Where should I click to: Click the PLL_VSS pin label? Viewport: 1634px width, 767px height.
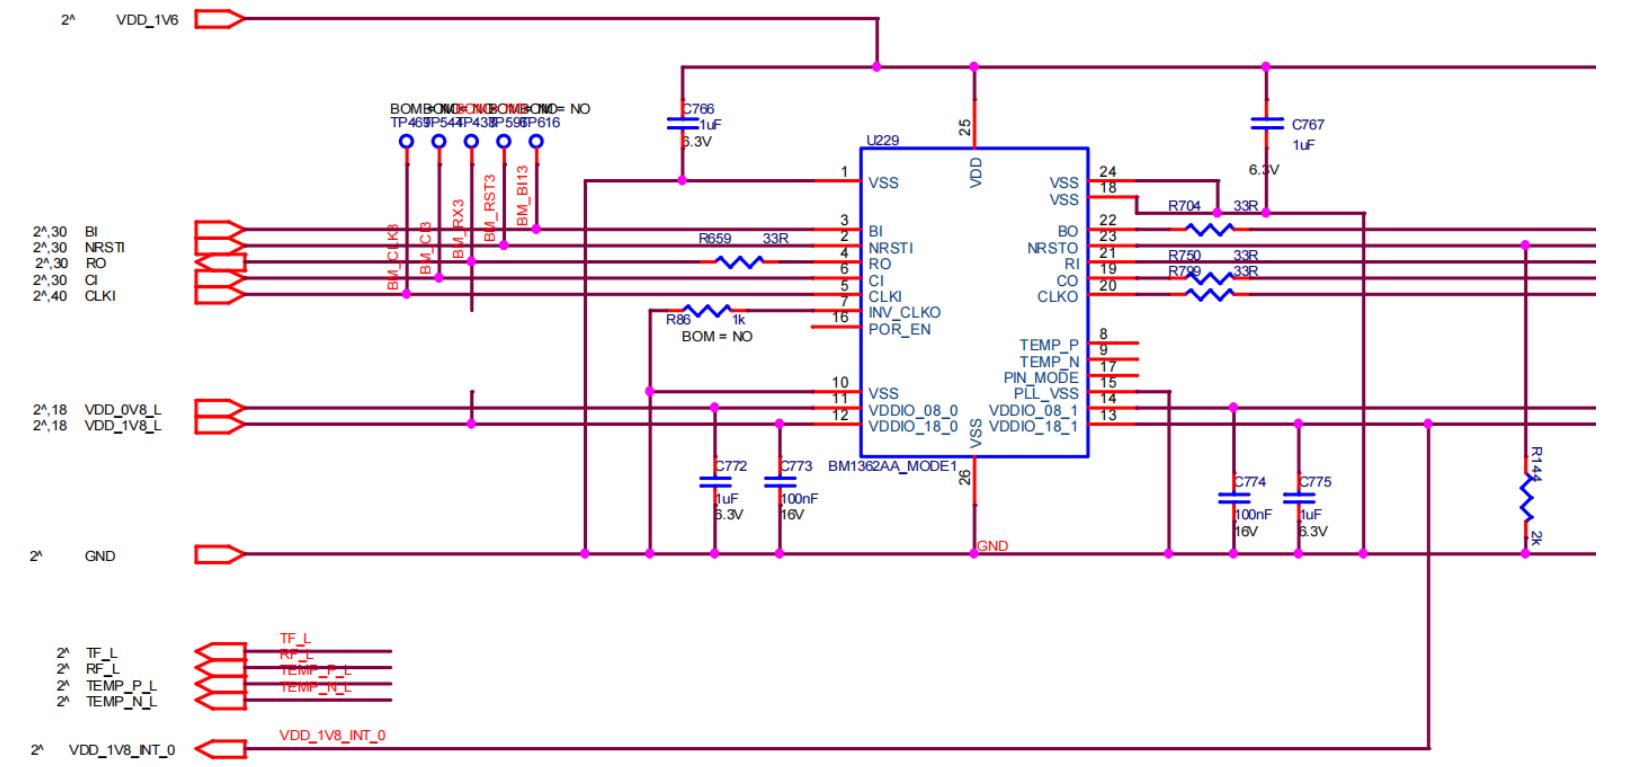(x=1045, y=394)
